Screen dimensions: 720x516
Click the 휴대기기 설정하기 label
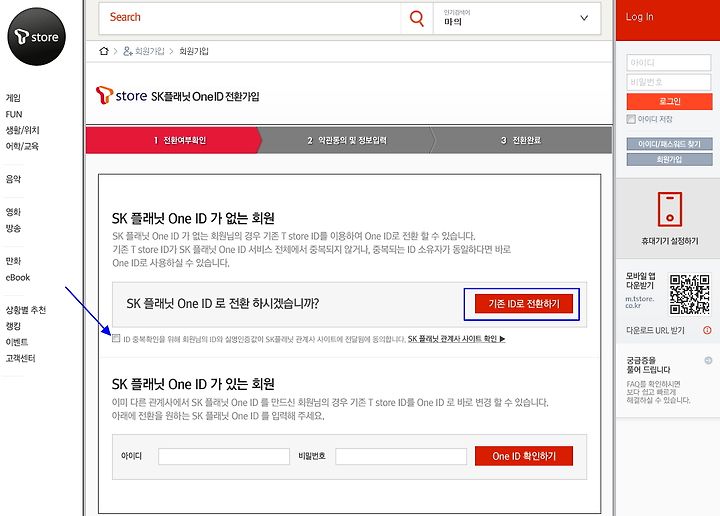coord(669,241)
